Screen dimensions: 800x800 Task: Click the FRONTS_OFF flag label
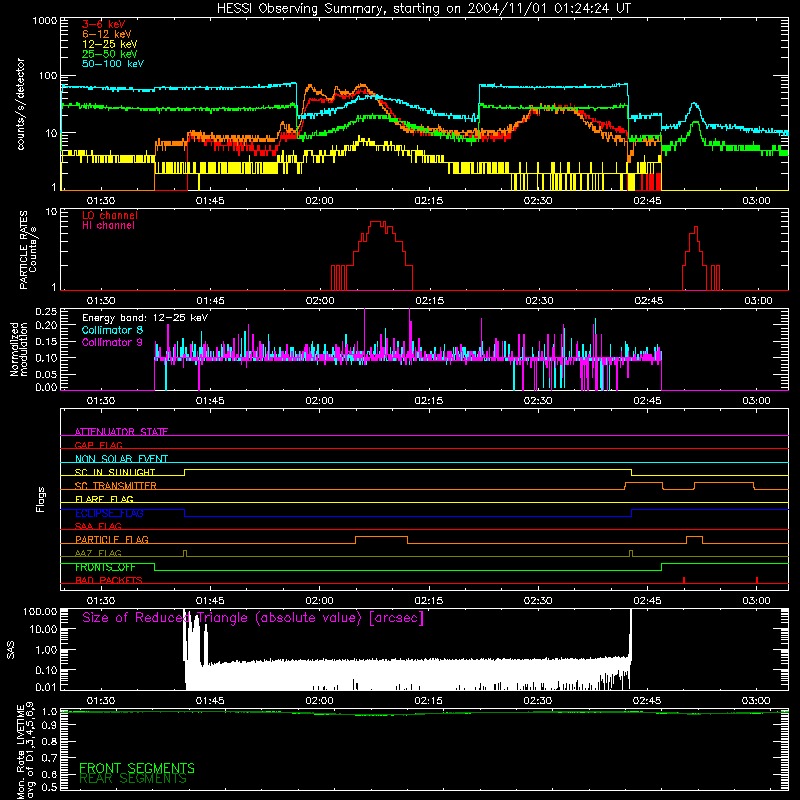pyautogui.click(x=105, y=567)
